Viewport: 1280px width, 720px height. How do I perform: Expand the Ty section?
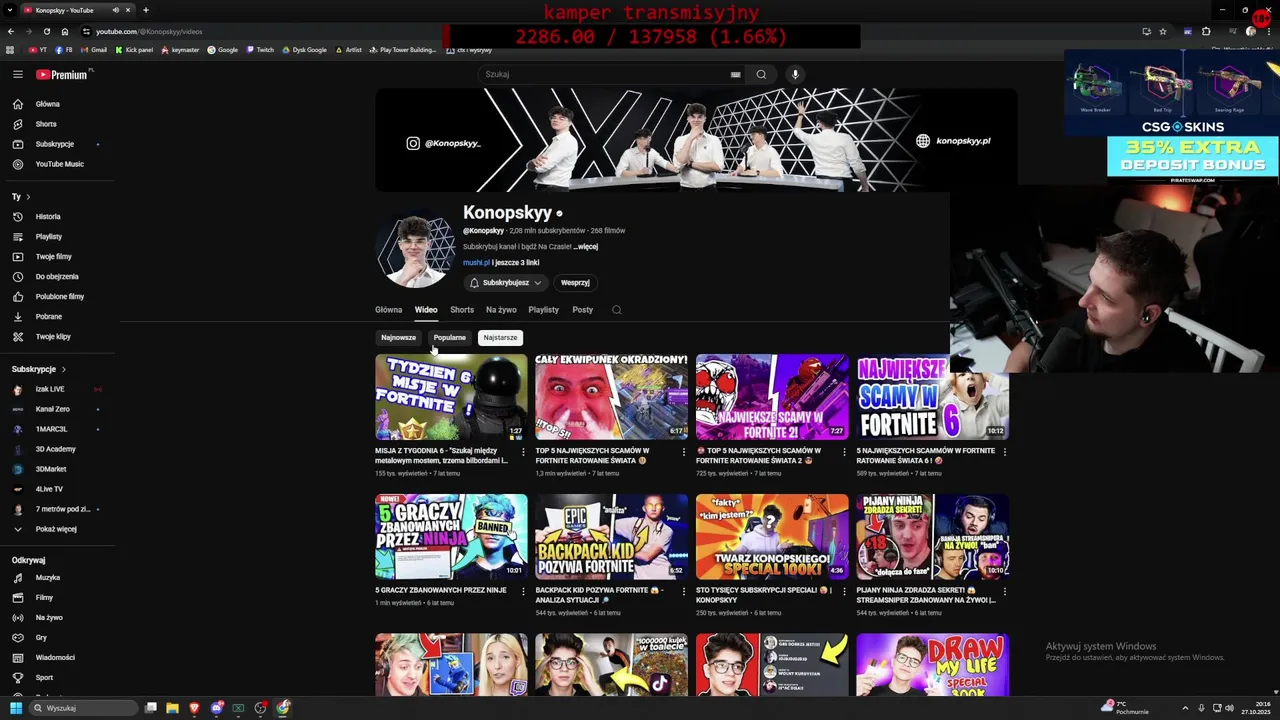pos(21,197)
